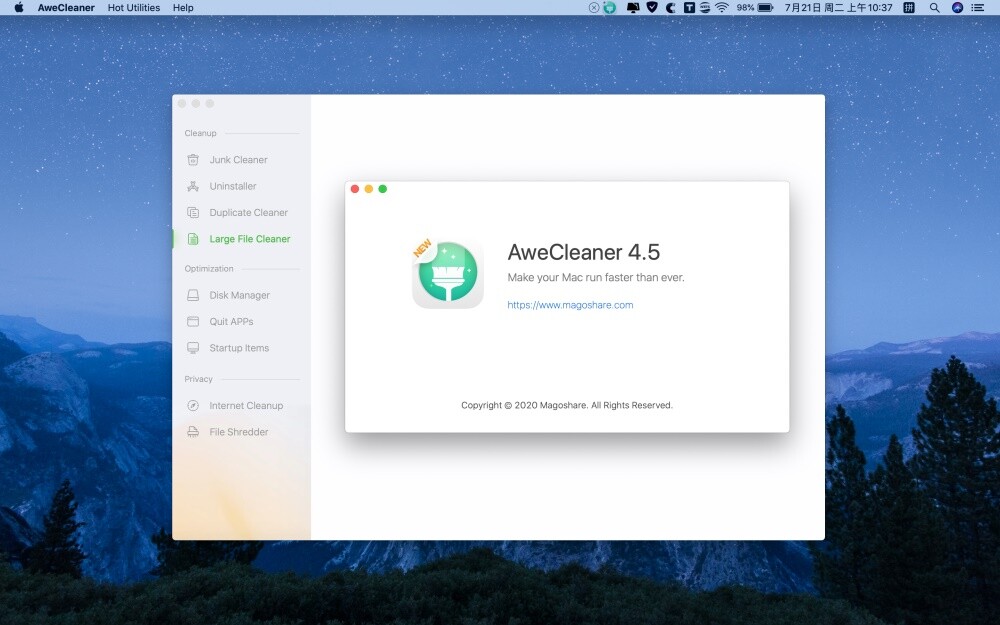Open the Hot Utilities menu
The width and height of the screenshot is (1000, 625).
134,8
